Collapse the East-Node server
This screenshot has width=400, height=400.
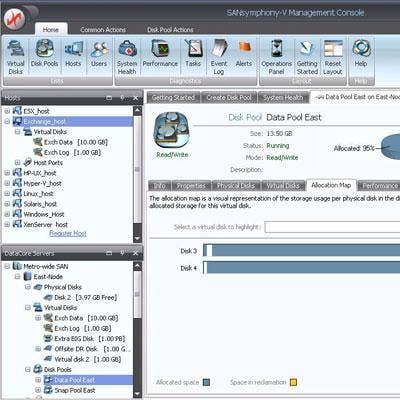pos(17,277)
